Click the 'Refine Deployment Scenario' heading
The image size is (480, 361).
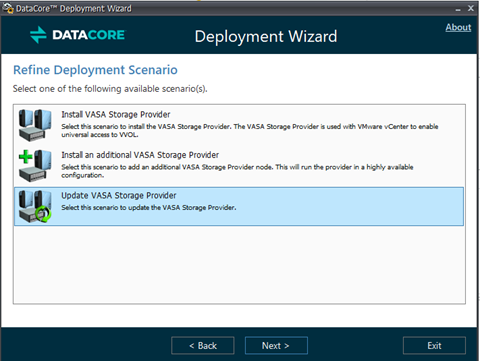point(95,70)
